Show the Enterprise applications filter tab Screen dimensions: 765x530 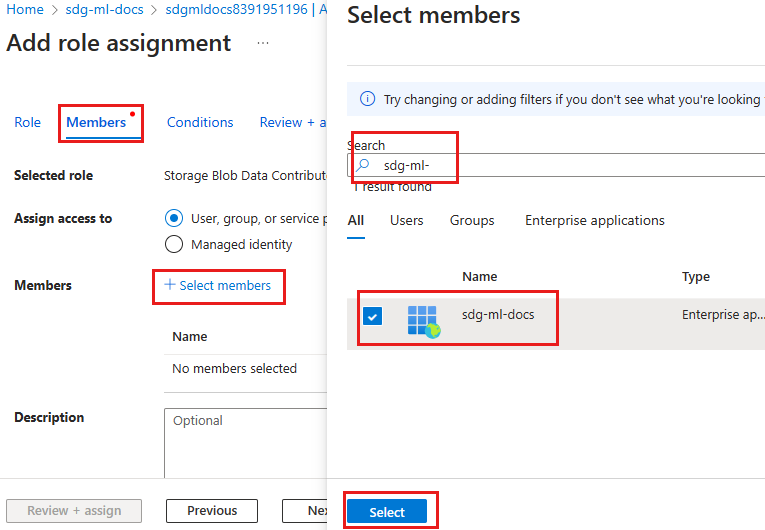[x=594, y=220]
